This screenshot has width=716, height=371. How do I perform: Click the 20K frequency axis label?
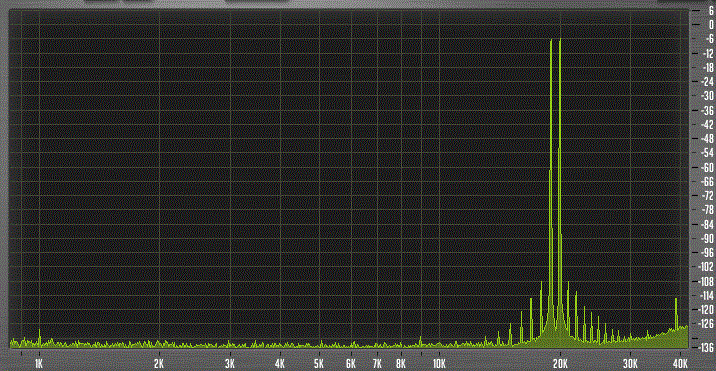click(x=560, y=365)
